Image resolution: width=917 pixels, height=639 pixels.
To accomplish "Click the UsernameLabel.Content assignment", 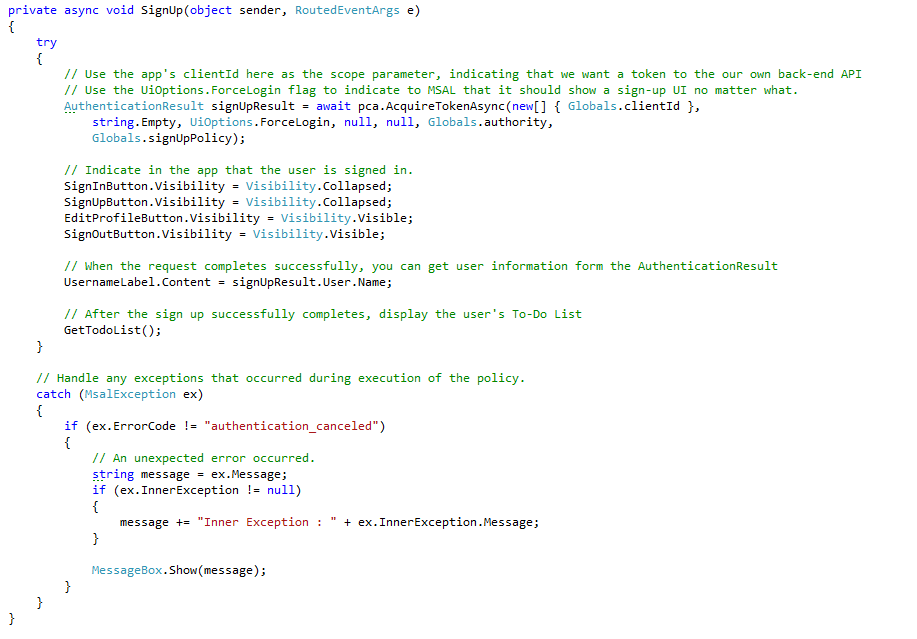I will [228, 282].
